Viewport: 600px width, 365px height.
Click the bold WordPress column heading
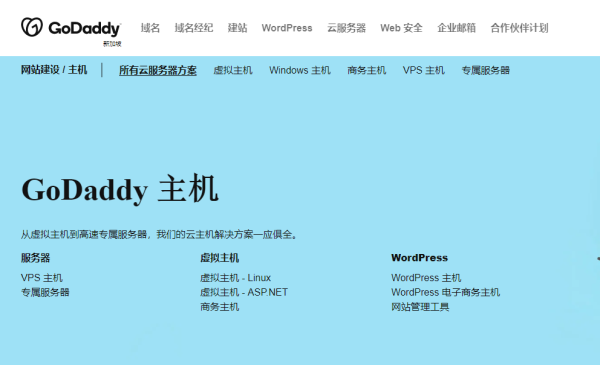pyautogui.click(x=419, y=258)
